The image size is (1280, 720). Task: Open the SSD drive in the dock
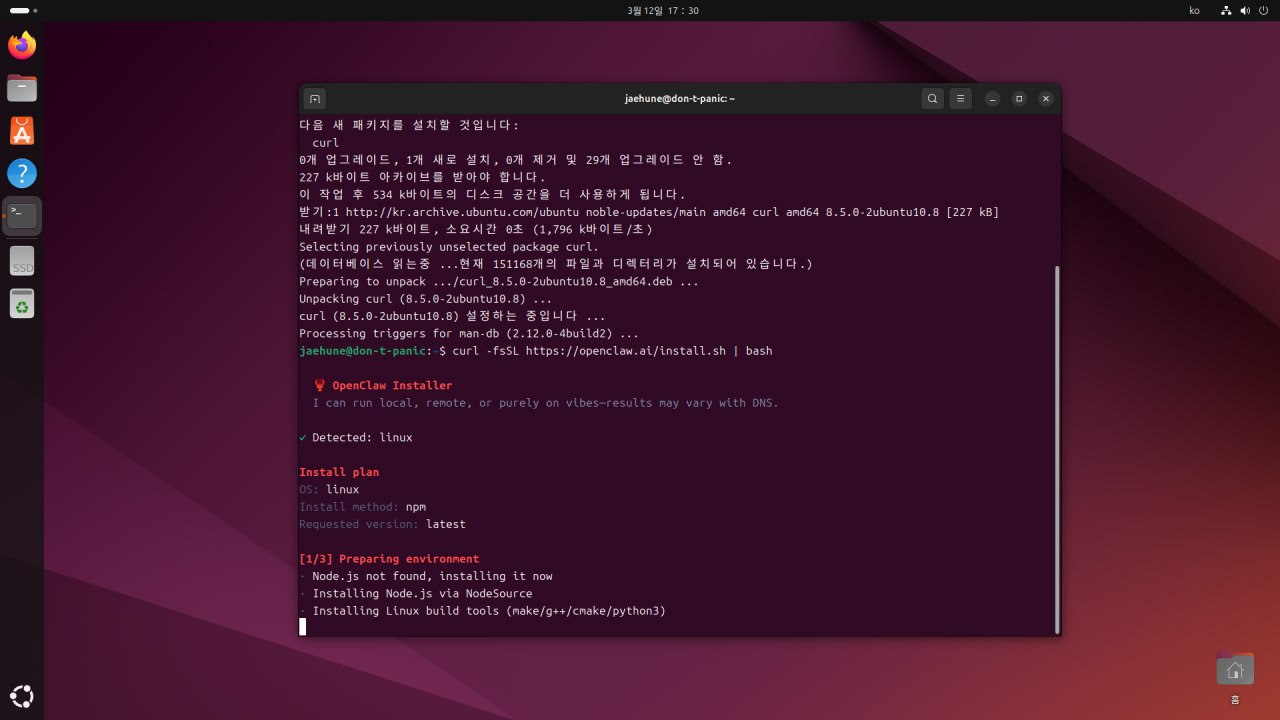coord(22,260)
